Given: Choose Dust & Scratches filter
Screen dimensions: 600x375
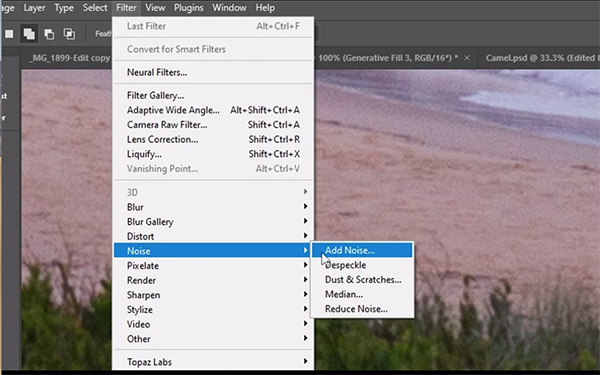Looking at the screenshot, I should pyautogui.click(x=362, y=279).
